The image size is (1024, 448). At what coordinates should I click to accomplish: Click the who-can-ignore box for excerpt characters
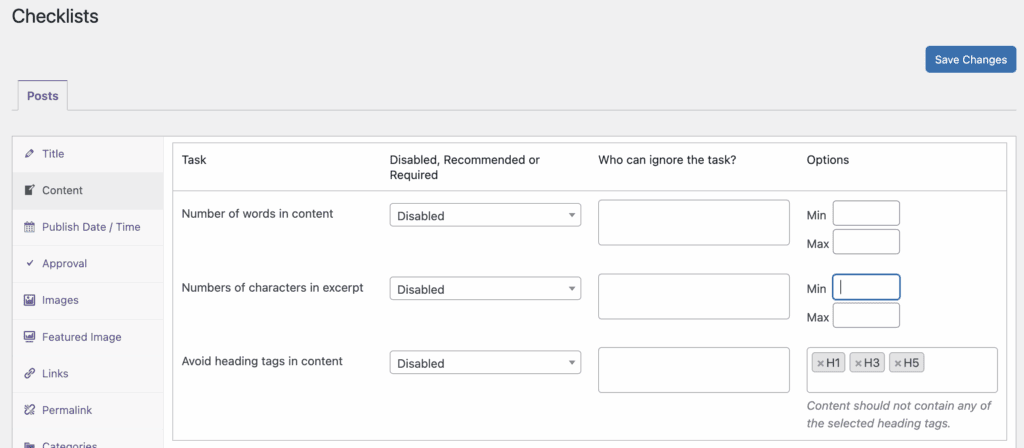[x=694, y=296]
